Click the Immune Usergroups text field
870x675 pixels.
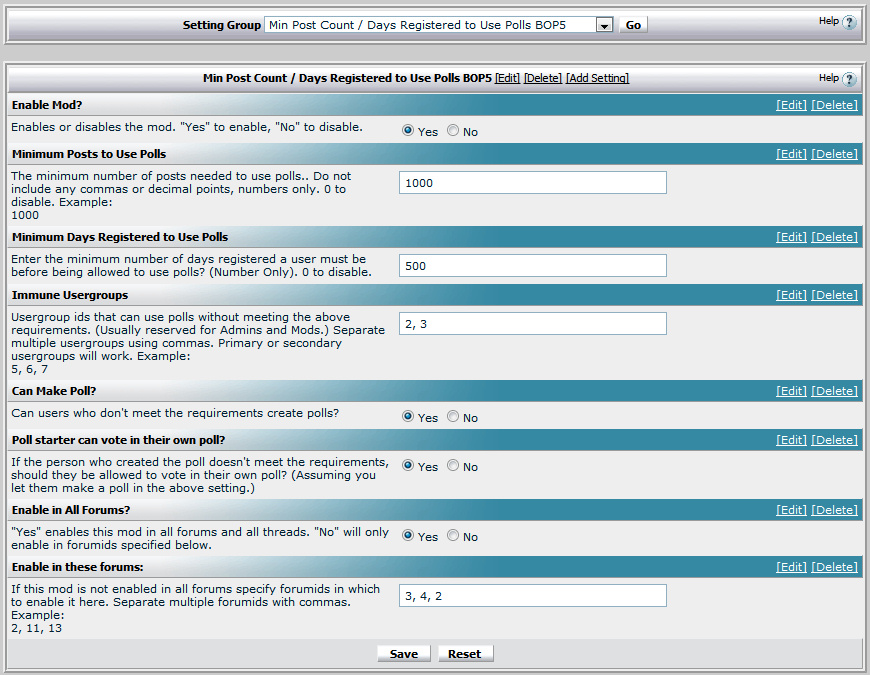pyautogui.click(x=532, y=324)
